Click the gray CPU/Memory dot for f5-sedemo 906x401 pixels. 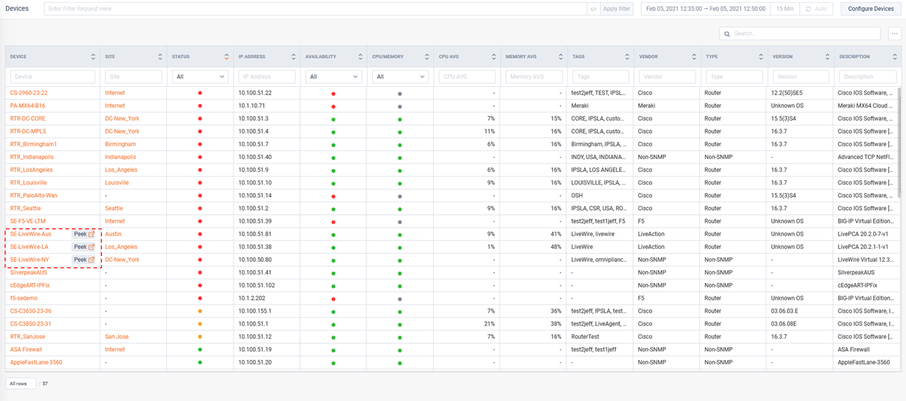(400, 299)
